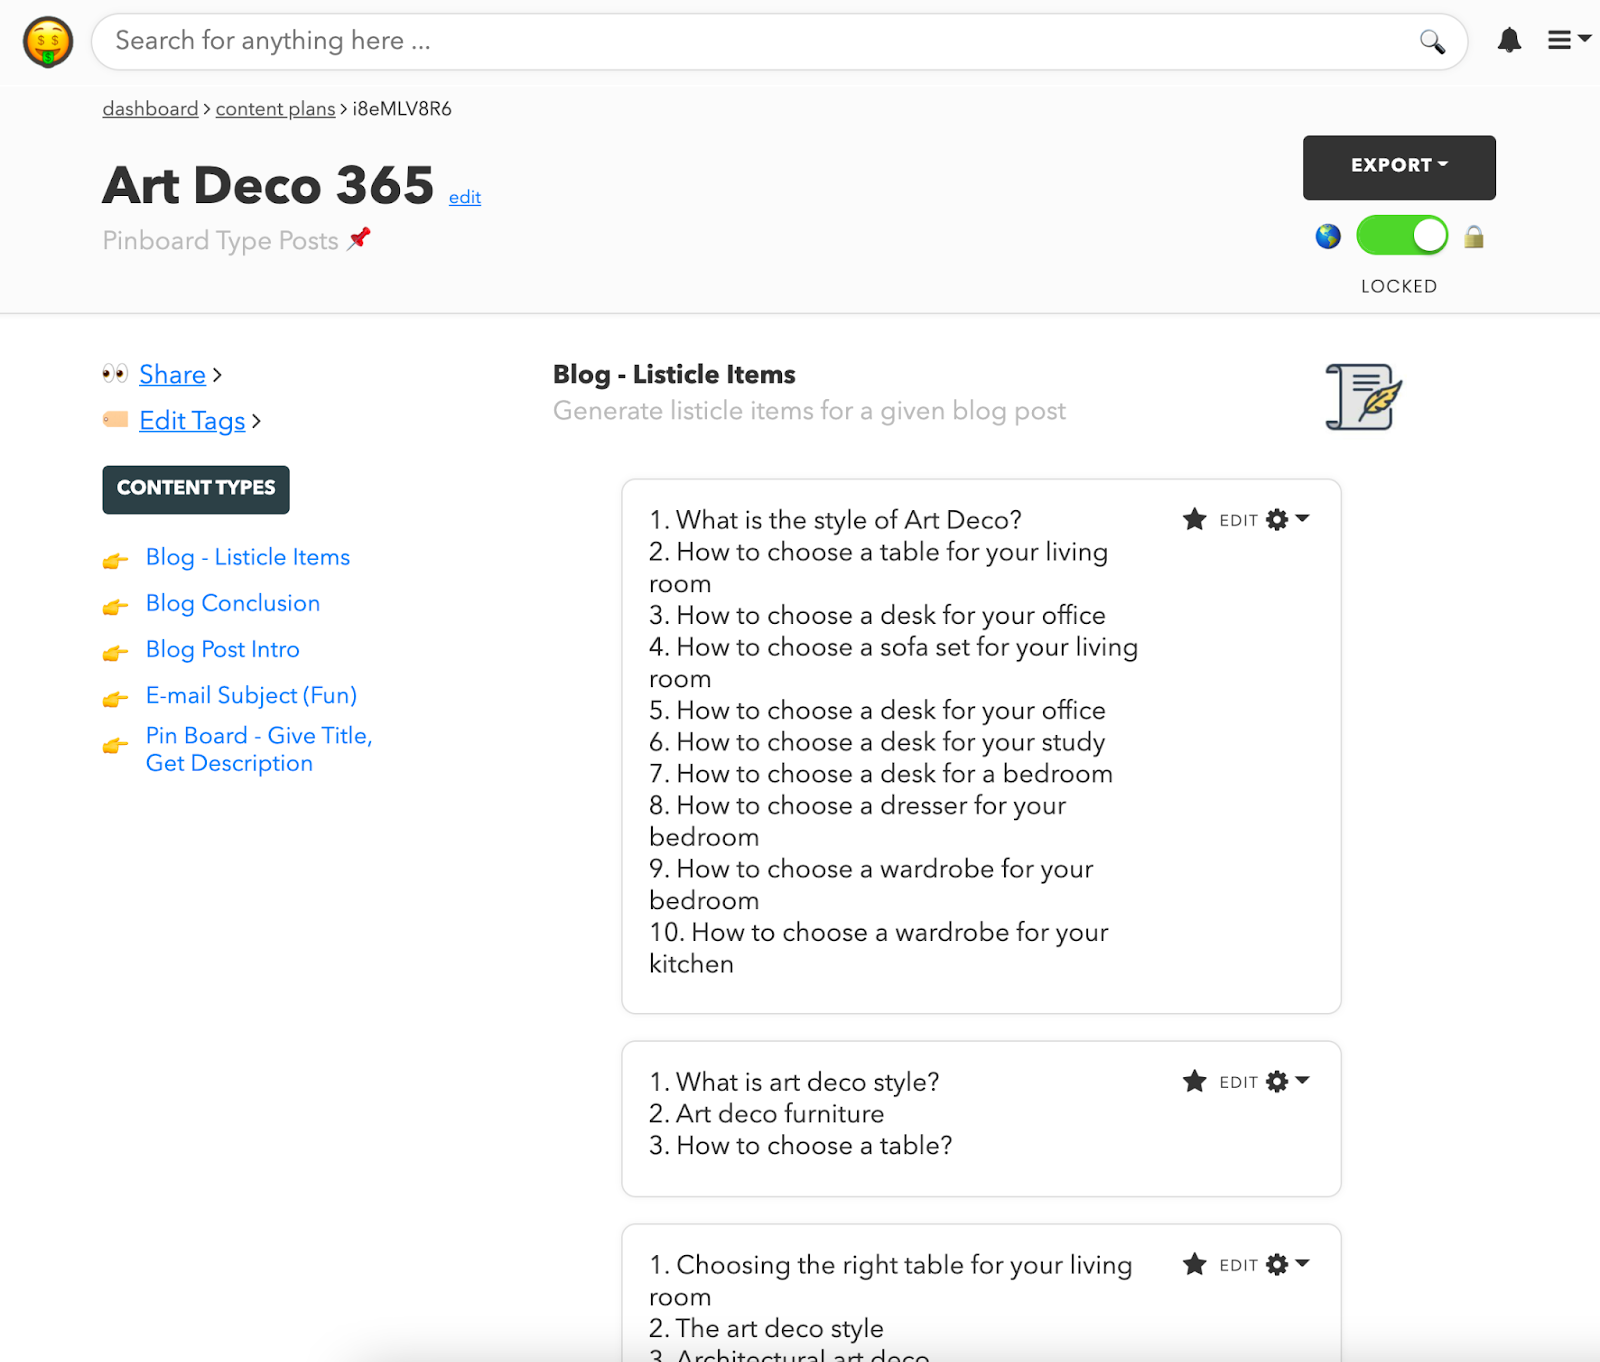
Task: Expand the EXPORT dropdown
Action: point(1399,167)
